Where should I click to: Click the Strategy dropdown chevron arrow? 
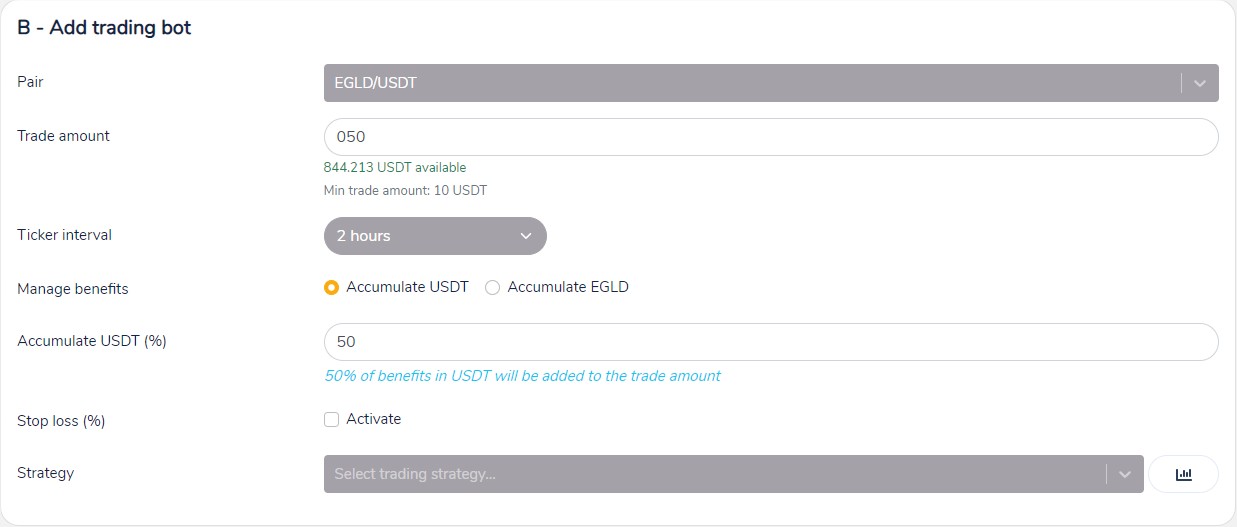point(1125,474)
